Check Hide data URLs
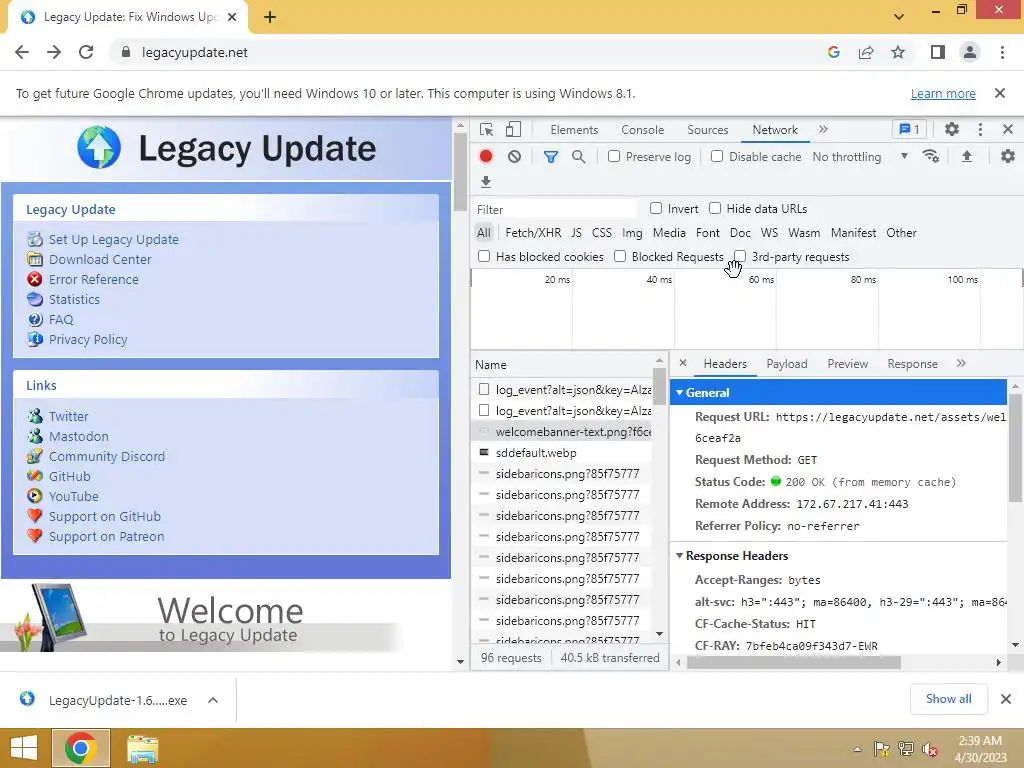This screenshot has width=1024, height=768. (715, 208)
